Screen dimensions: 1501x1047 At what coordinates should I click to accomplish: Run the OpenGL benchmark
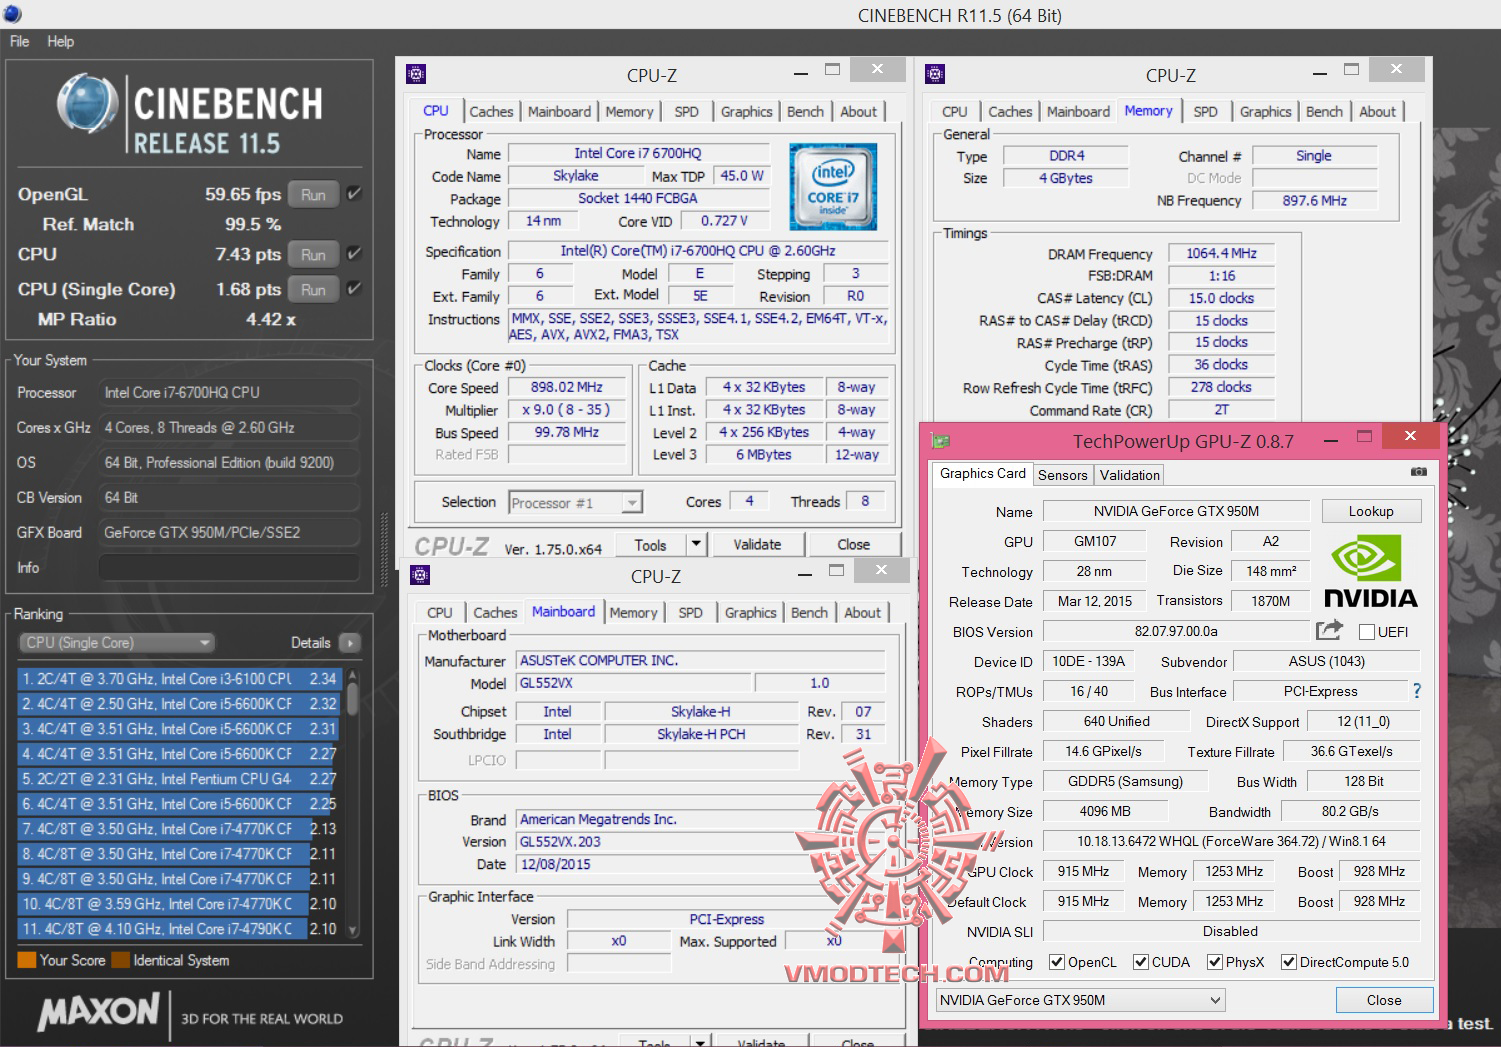pos(313,194)
